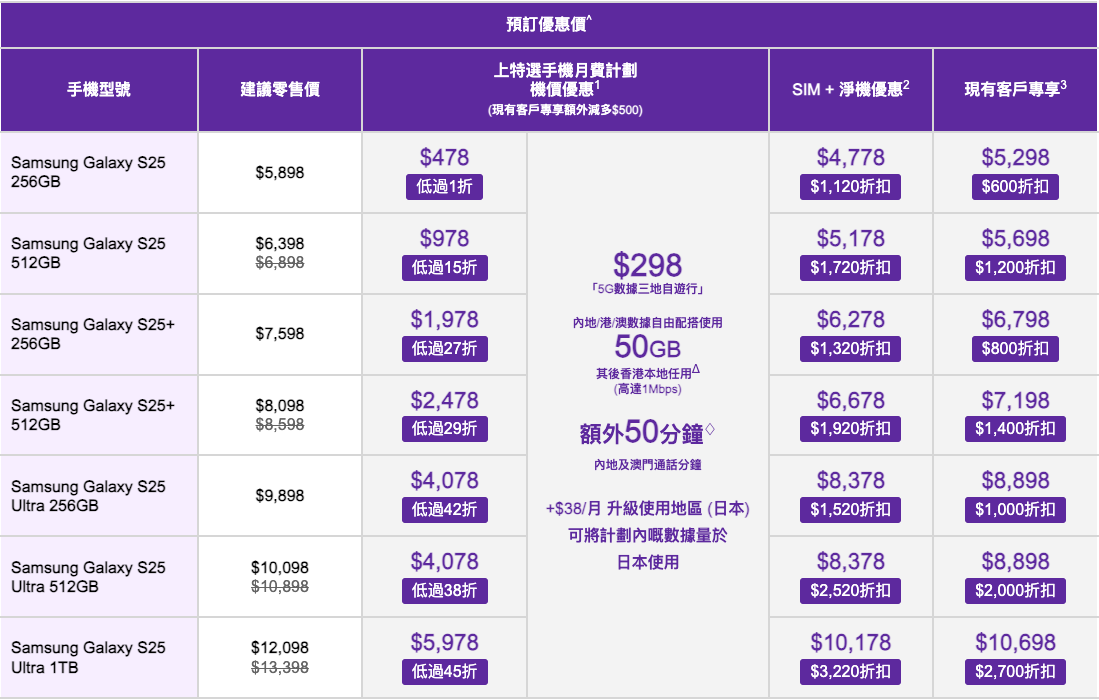The image size is (1099, 700).
Task: Click the $1,120折扣 SIM offer badge
Action: pyautogui.click(x=850, y=187)
